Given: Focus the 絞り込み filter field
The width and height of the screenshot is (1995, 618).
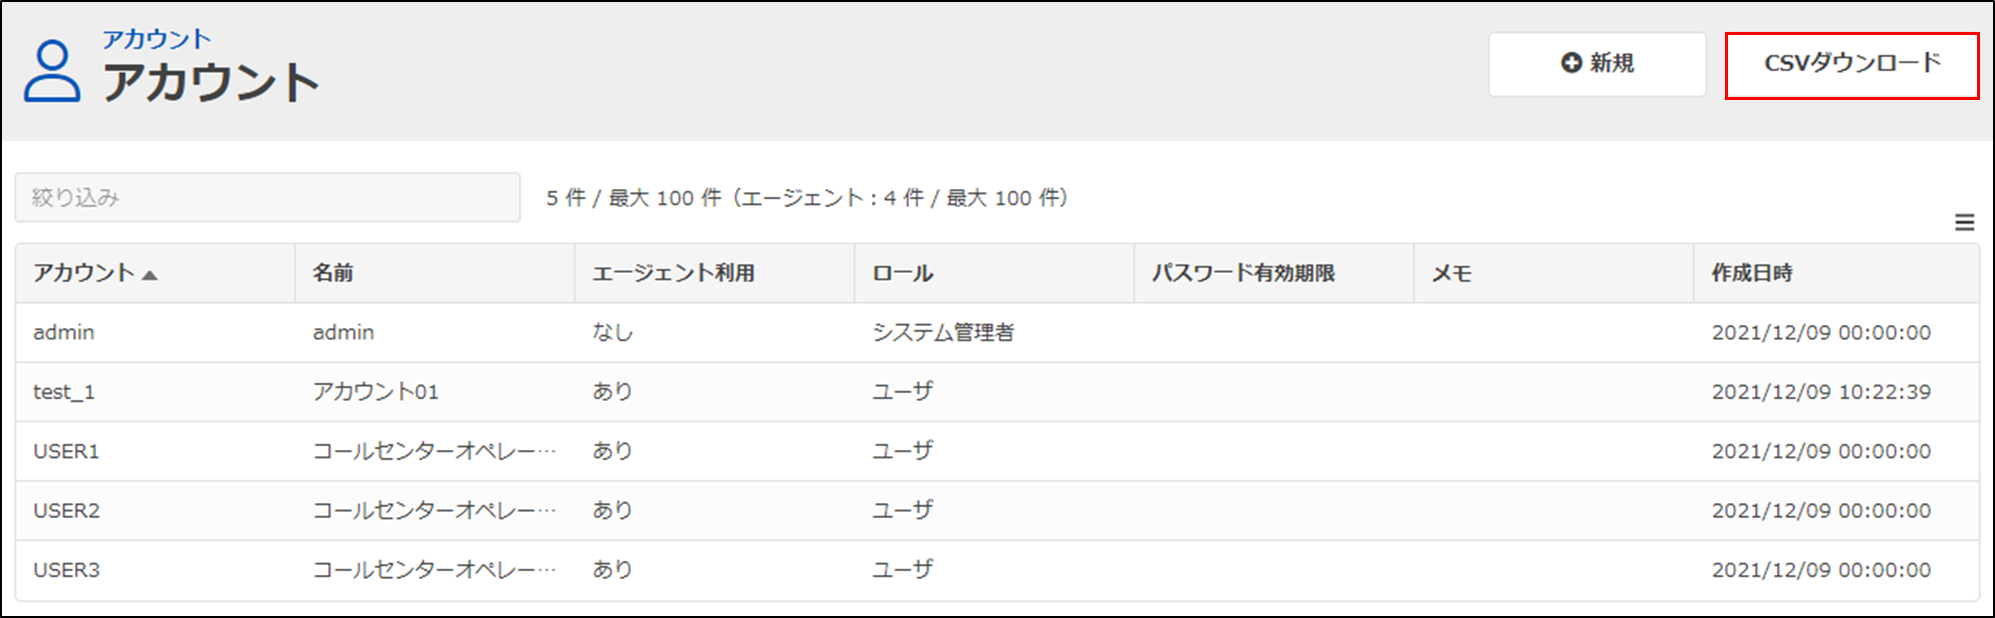Looking at the screenshot, I should coord(268,197).
